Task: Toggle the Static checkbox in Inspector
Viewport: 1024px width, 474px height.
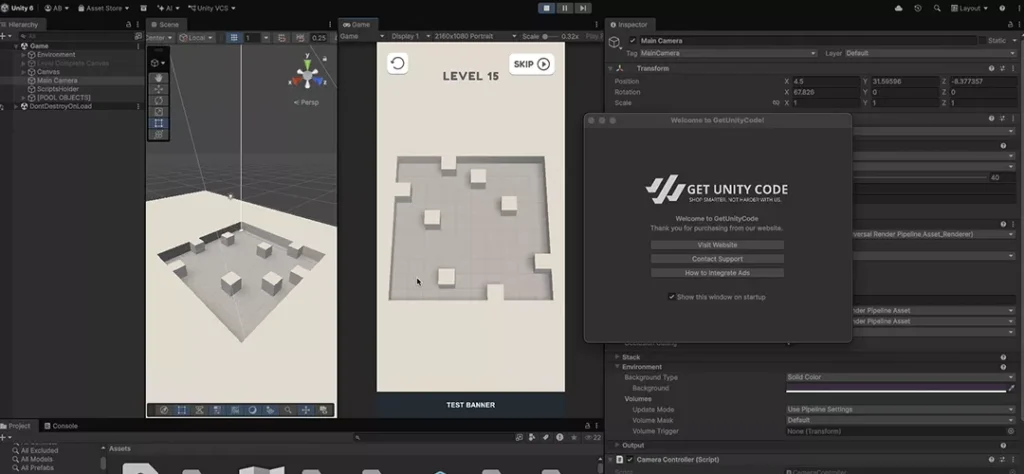Action: tap(982, 40)
